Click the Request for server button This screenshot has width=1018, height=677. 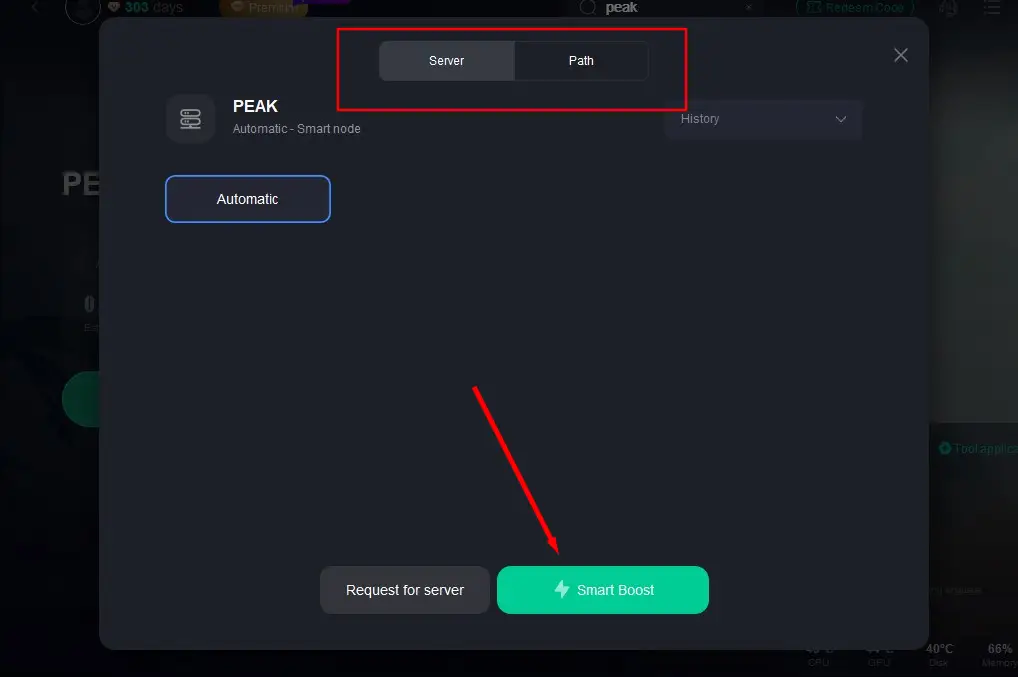[x=405, y=590]
